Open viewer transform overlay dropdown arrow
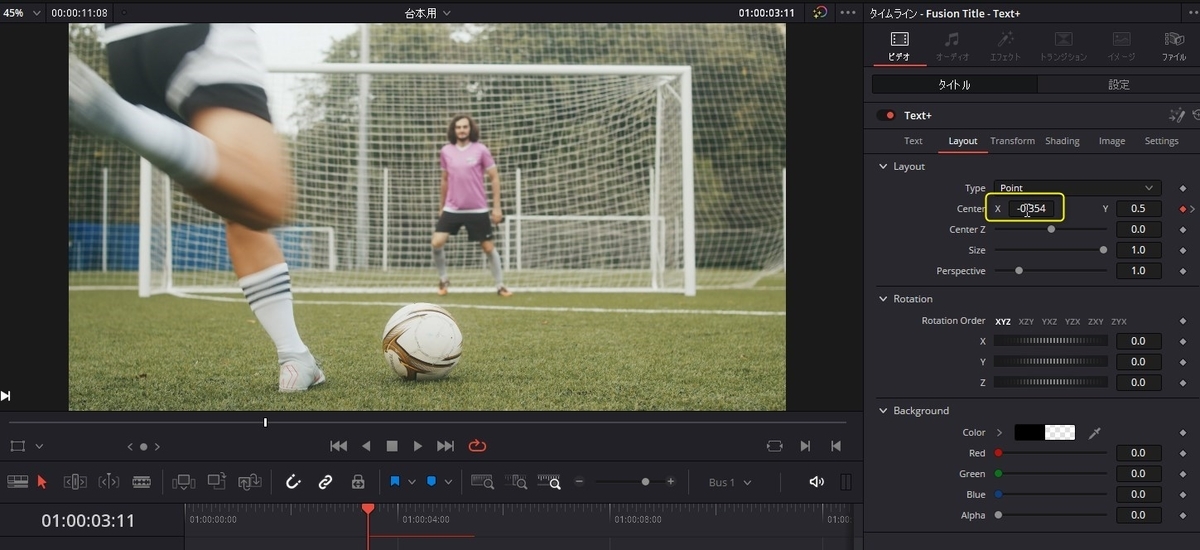This screenshot has height=550, width=1200. click(39, 446)
